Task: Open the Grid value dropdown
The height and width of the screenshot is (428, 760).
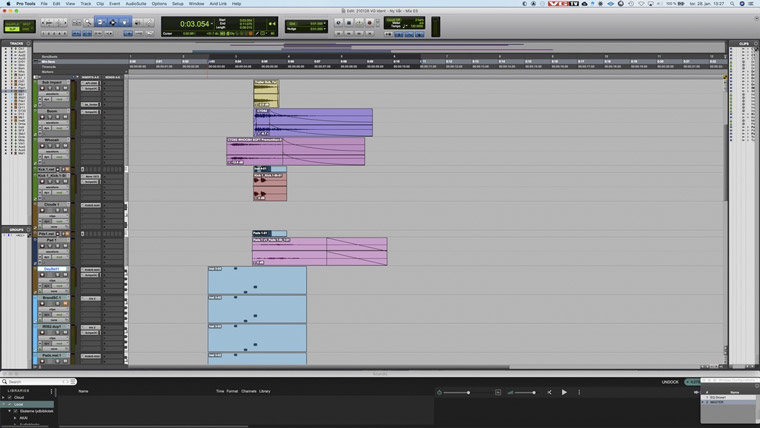Action: [x=323, y=23]
